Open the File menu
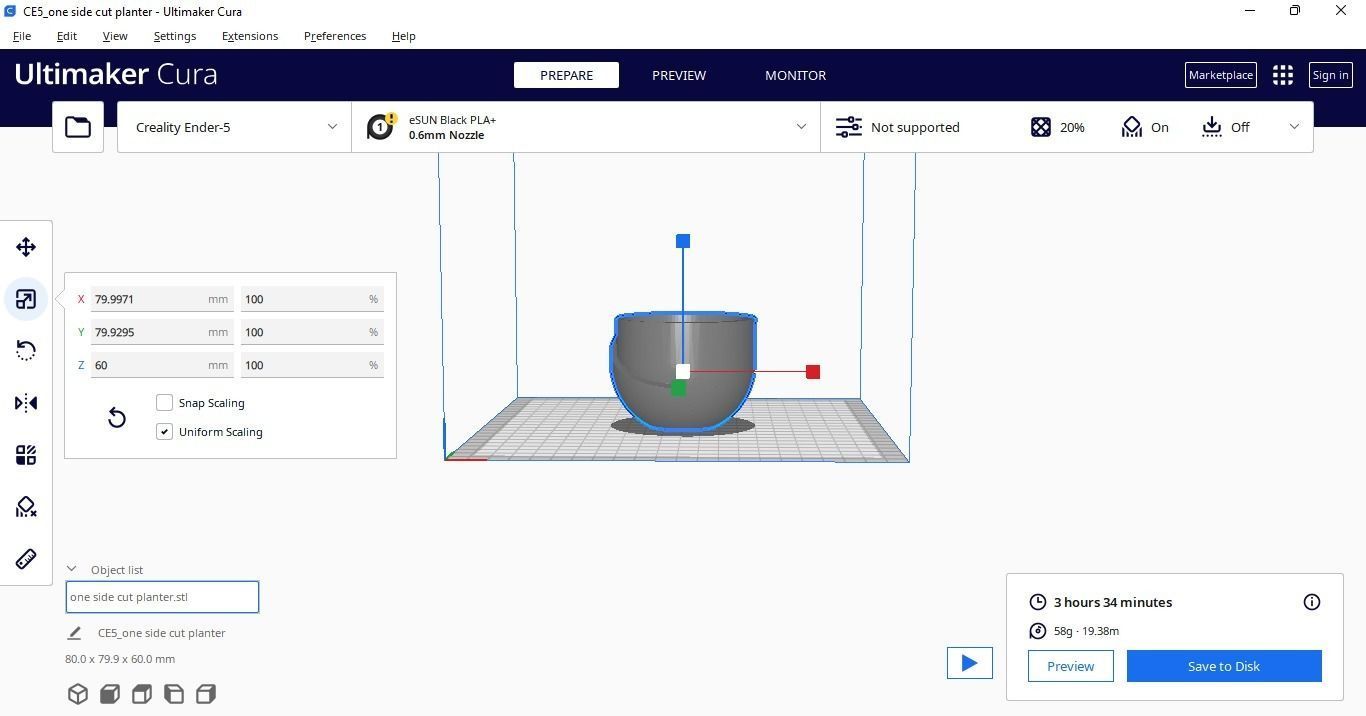Viewport: 1366px width, 716px height. [21, 36]
